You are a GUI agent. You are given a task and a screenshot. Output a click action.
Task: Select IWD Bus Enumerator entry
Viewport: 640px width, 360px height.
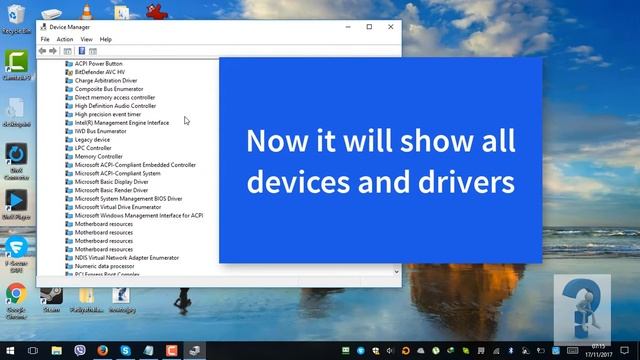100,131
